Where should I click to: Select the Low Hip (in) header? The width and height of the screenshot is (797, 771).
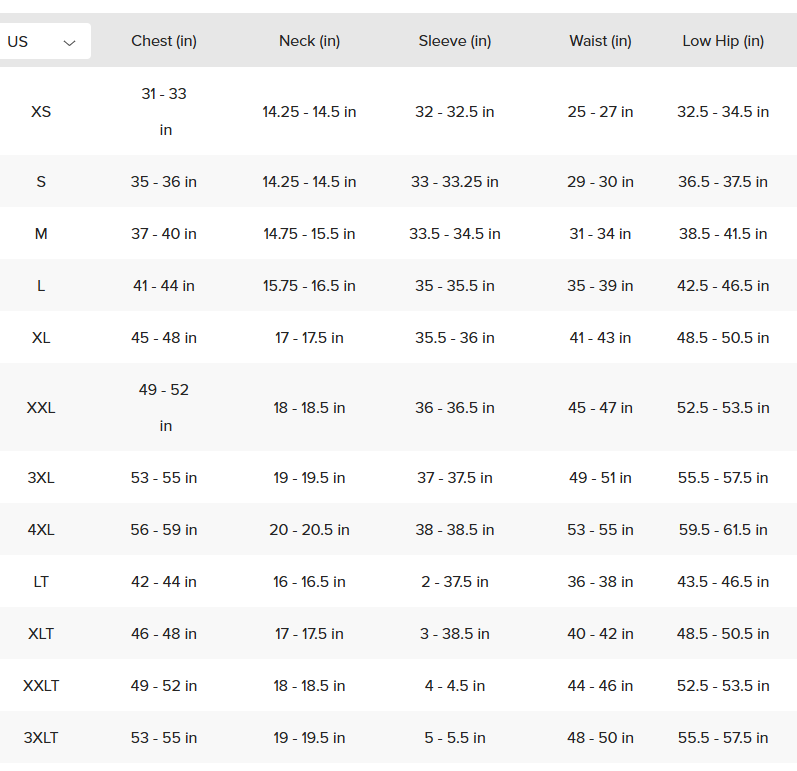(x=723, y=41)
